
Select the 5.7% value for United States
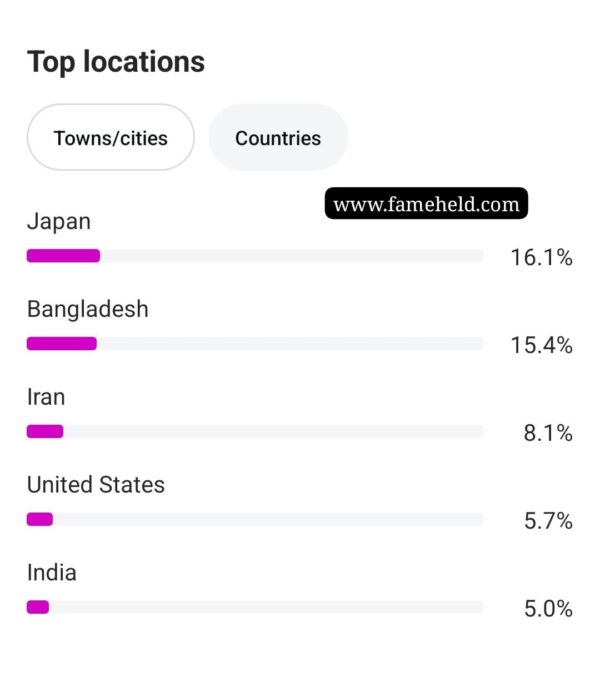pyautogui.click(x=548, y=521)
